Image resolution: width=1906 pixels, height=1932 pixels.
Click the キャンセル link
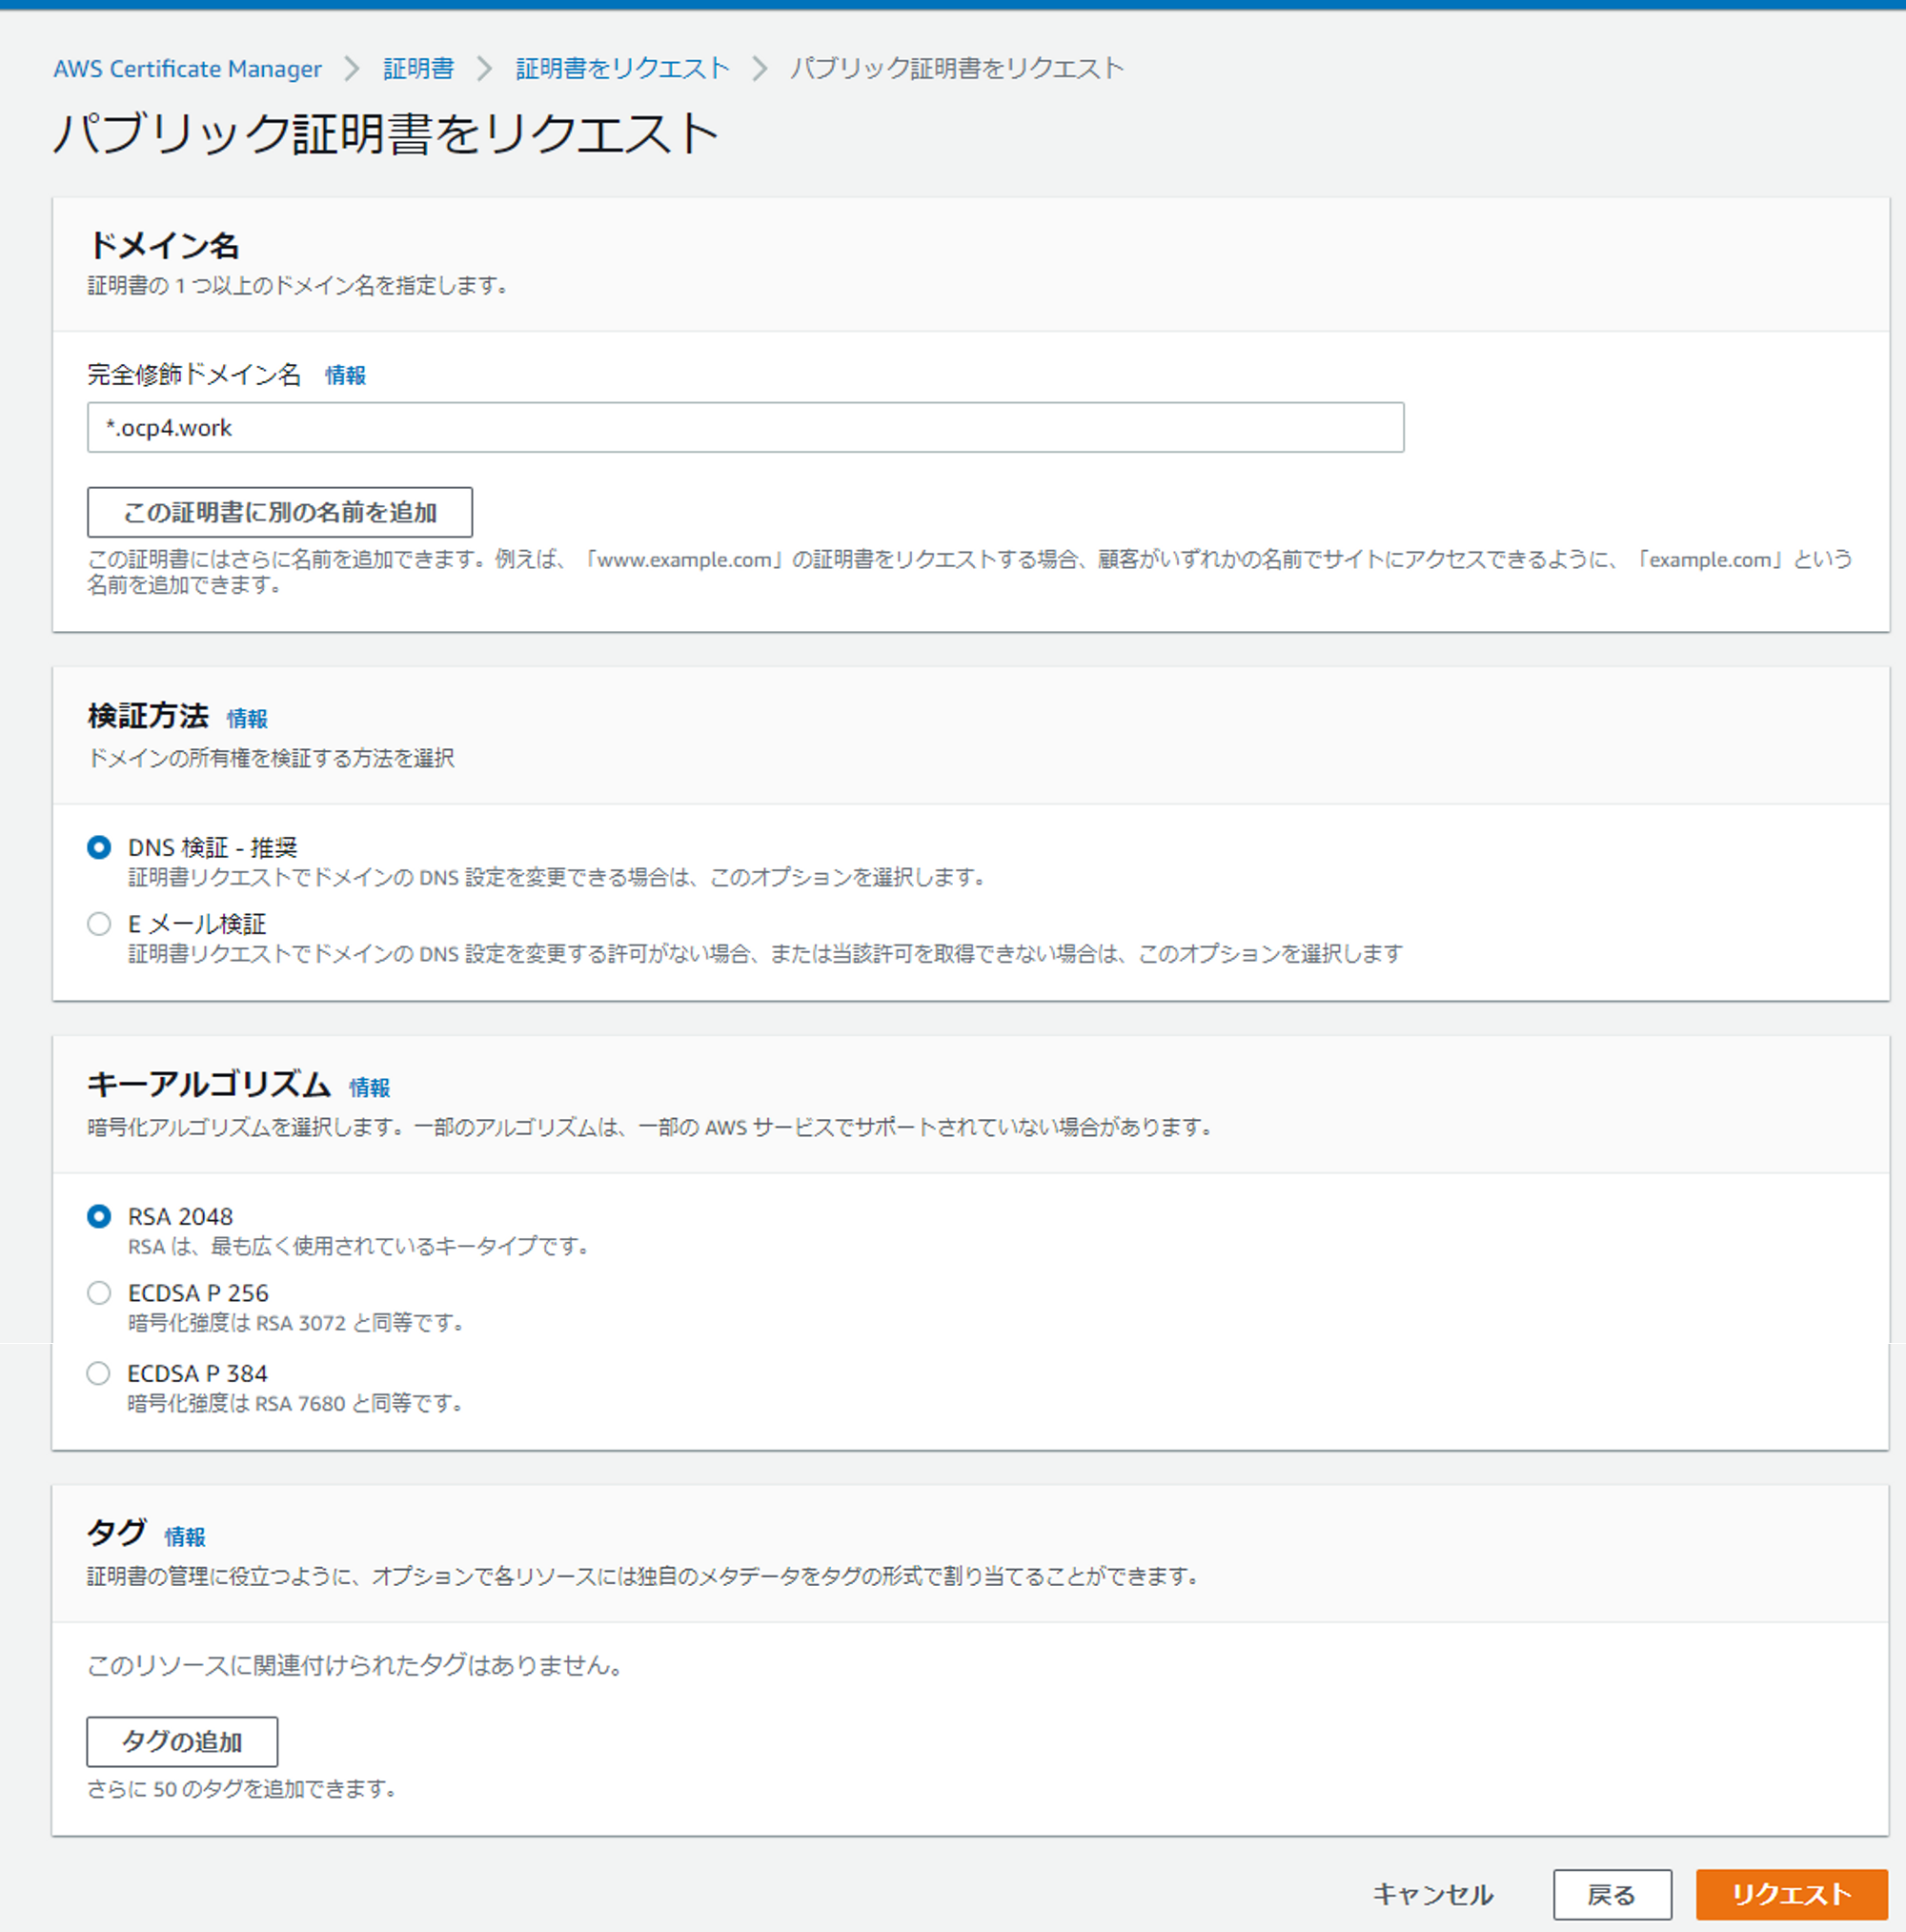pos(1432,1894)
